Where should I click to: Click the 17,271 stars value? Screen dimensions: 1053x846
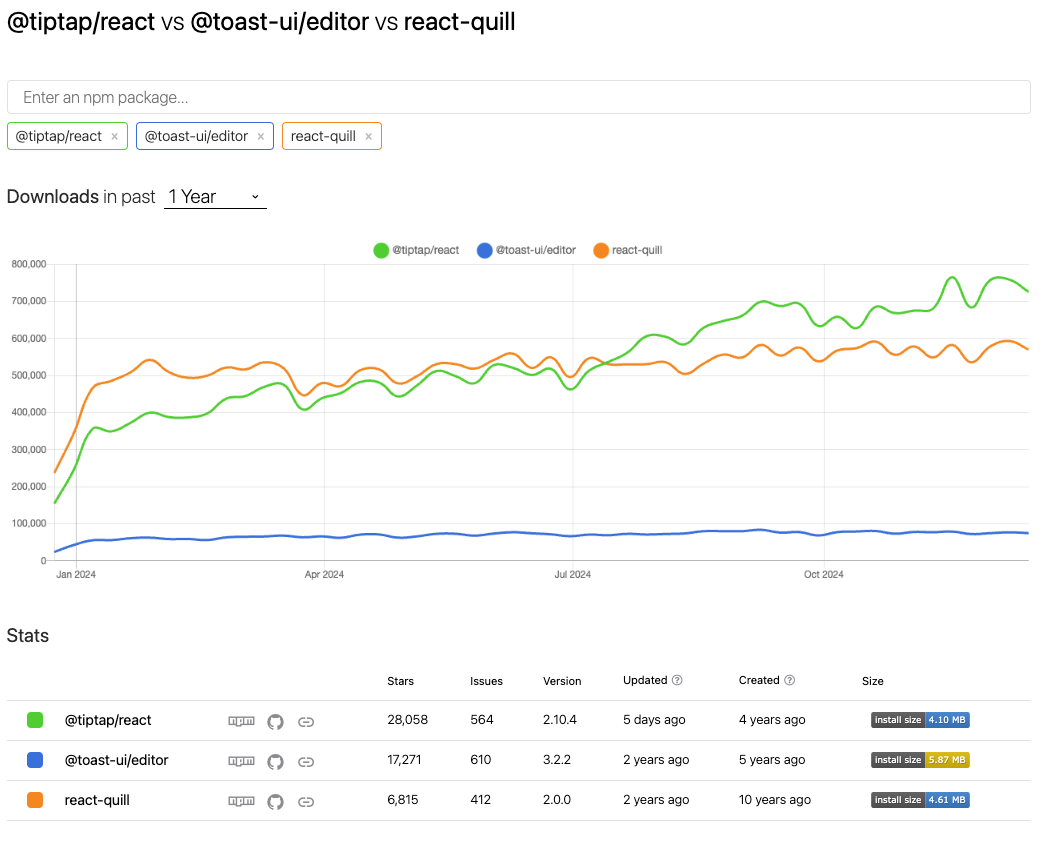404,759
